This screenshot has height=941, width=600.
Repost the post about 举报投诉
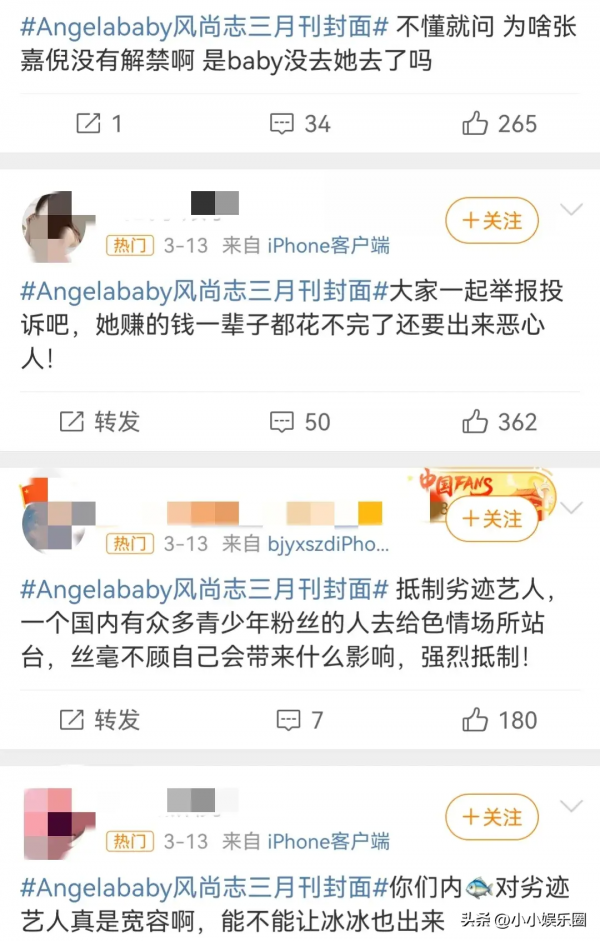(100, 421)
